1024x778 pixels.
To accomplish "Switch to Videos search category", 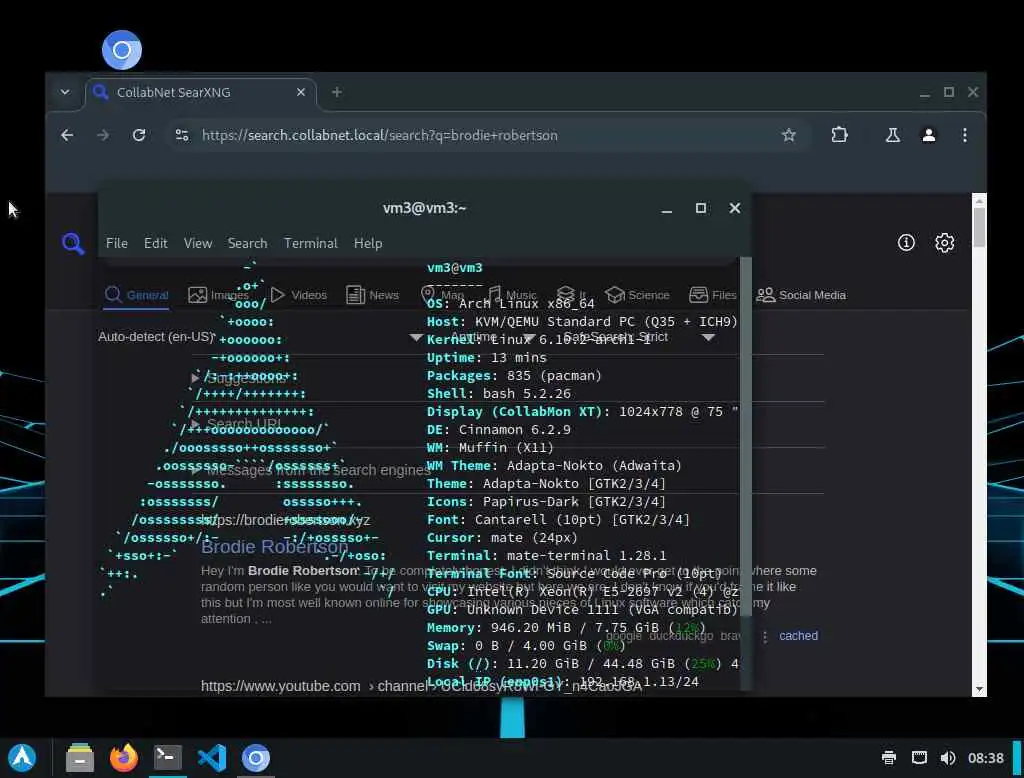I will pos(298,295).
